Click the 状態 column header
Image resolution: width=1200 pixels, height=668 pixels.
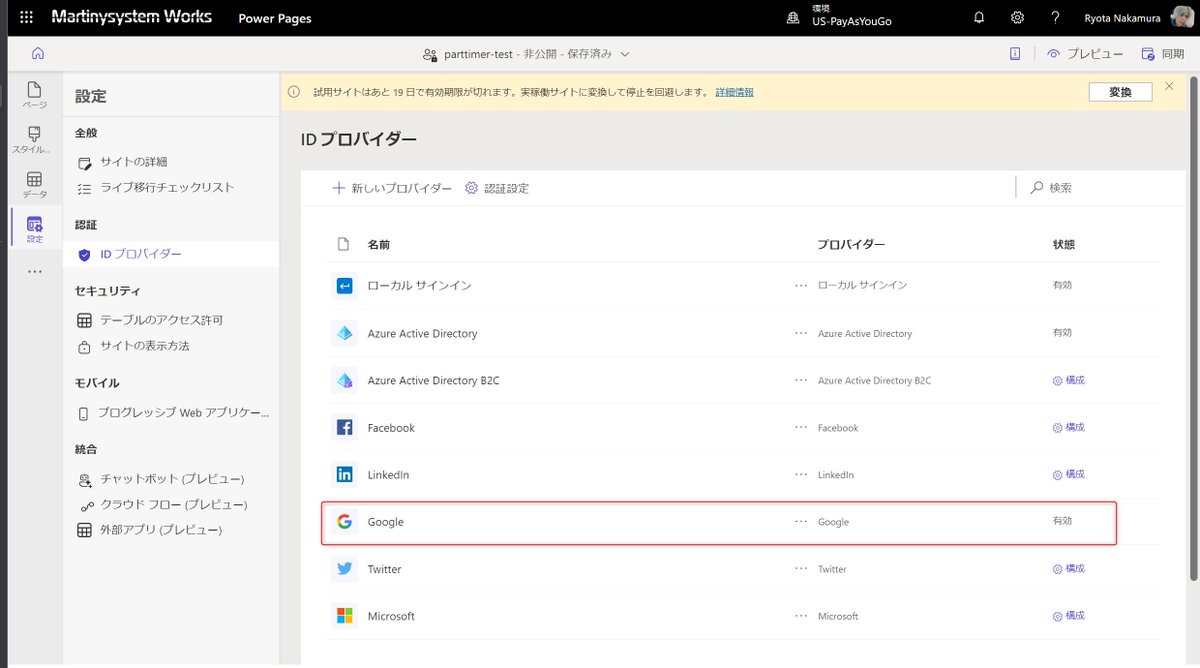tap(1064, 244)
